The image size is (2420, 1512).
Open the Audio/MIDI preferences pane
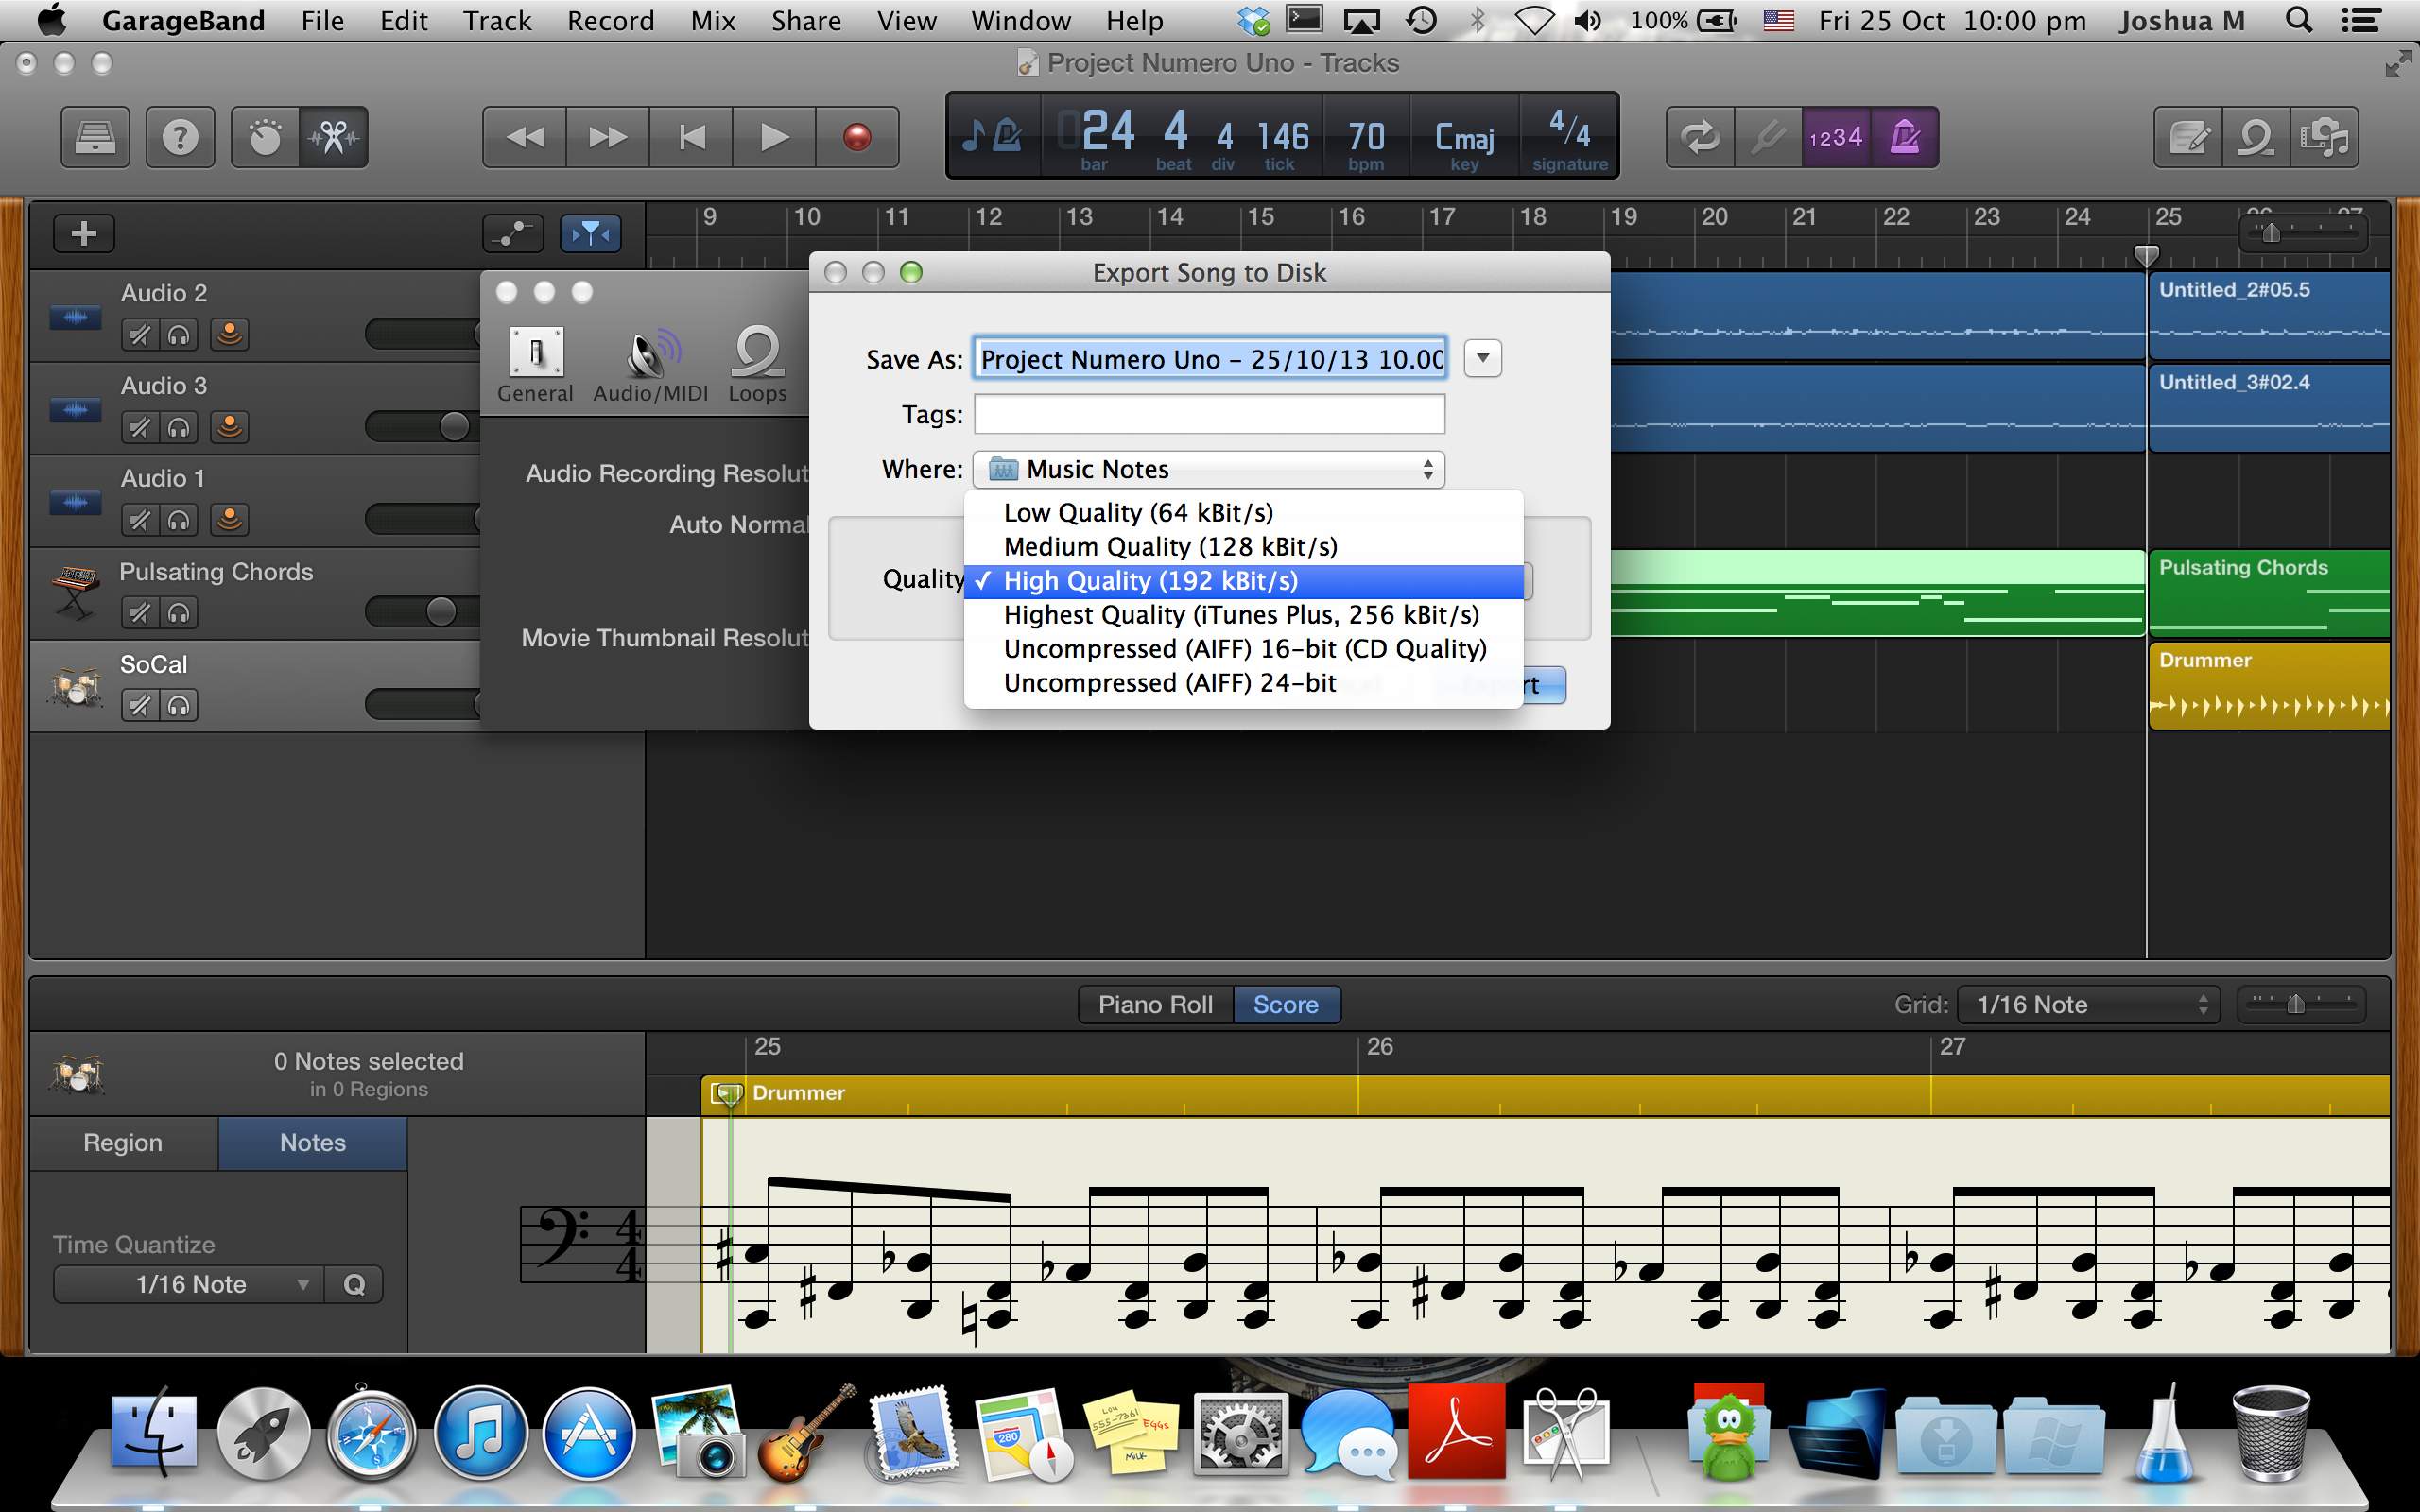[650, 365]
